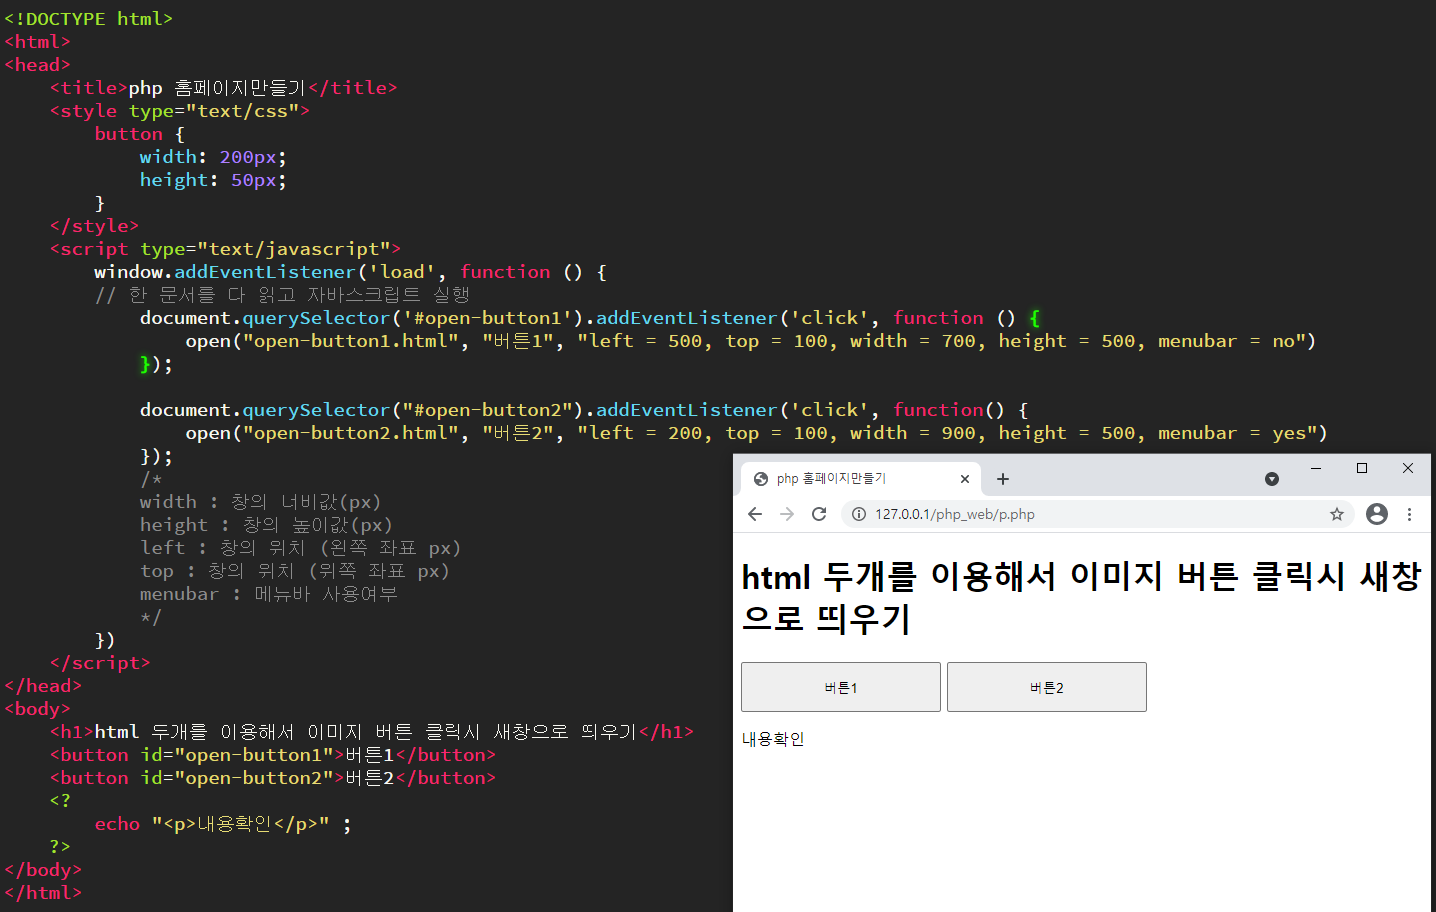Screen dimensions: 1436x912
Task: Click the globe favicon on the tab
Action: click(761, 479)
